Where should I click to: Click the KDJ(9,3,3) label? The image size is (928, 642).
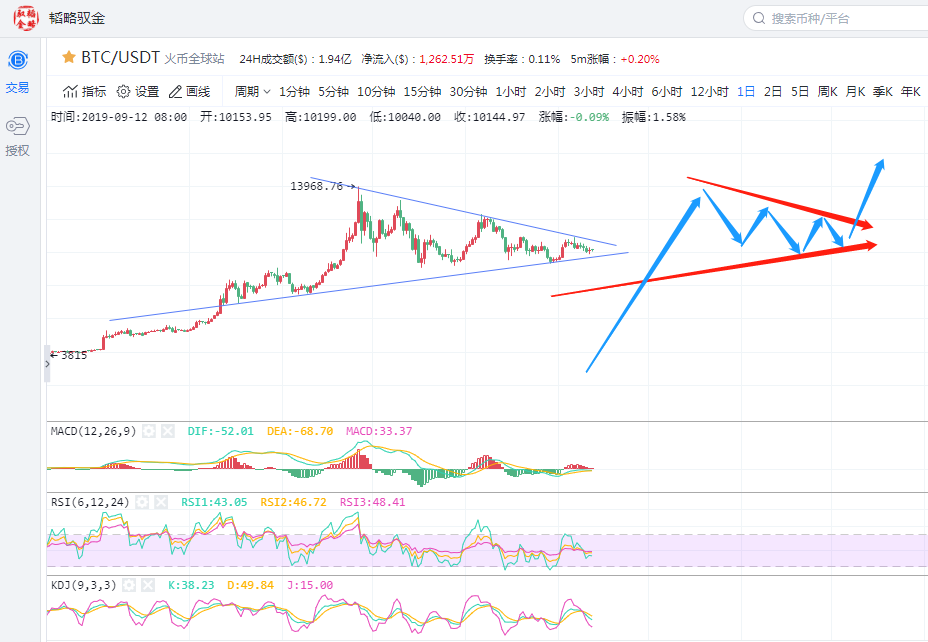click(x=83, y=585)
